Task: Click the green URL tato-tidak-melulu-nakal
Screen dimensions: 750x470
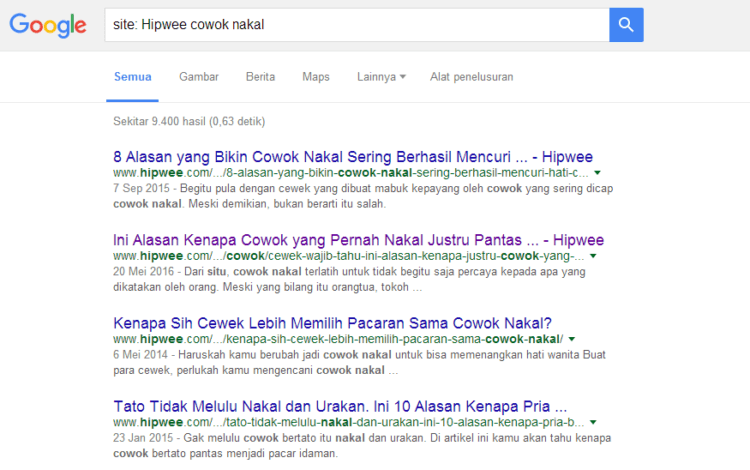Action: [349, 422]
